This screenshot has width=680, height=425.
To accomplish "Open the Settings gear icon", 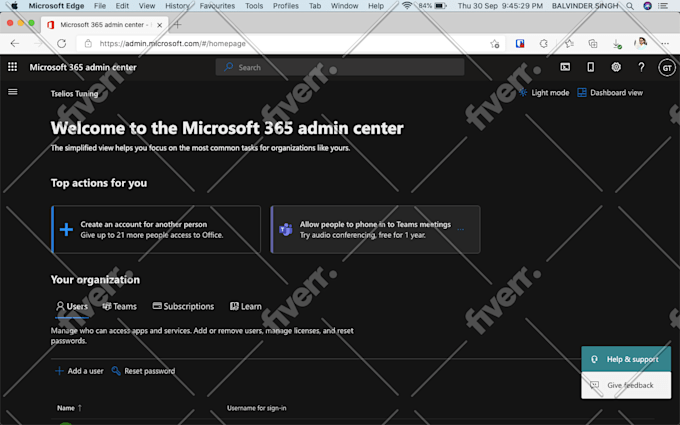I will [616, 67].
